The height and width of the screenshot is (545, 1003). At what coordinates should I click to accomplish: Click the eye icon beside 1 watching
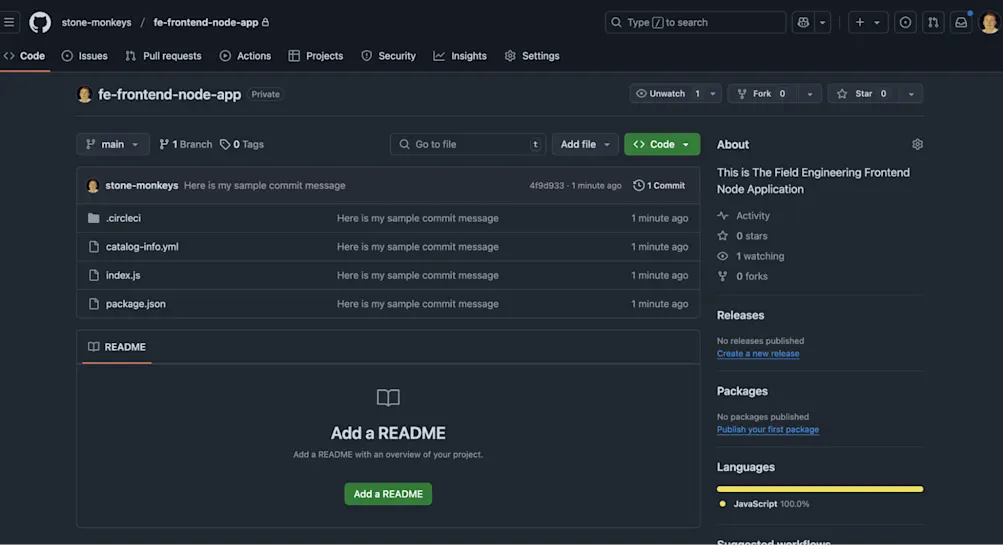(723, 256)
